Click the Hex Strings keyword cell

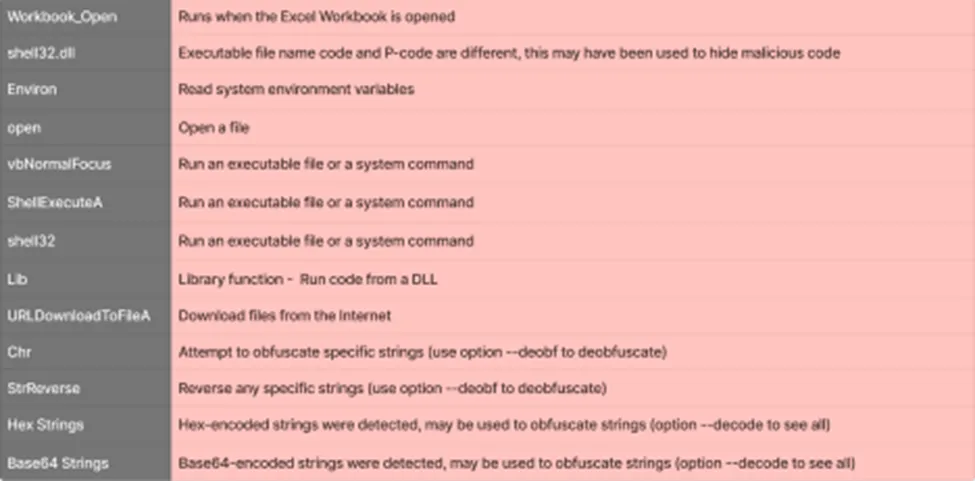[x=85, y=425]
